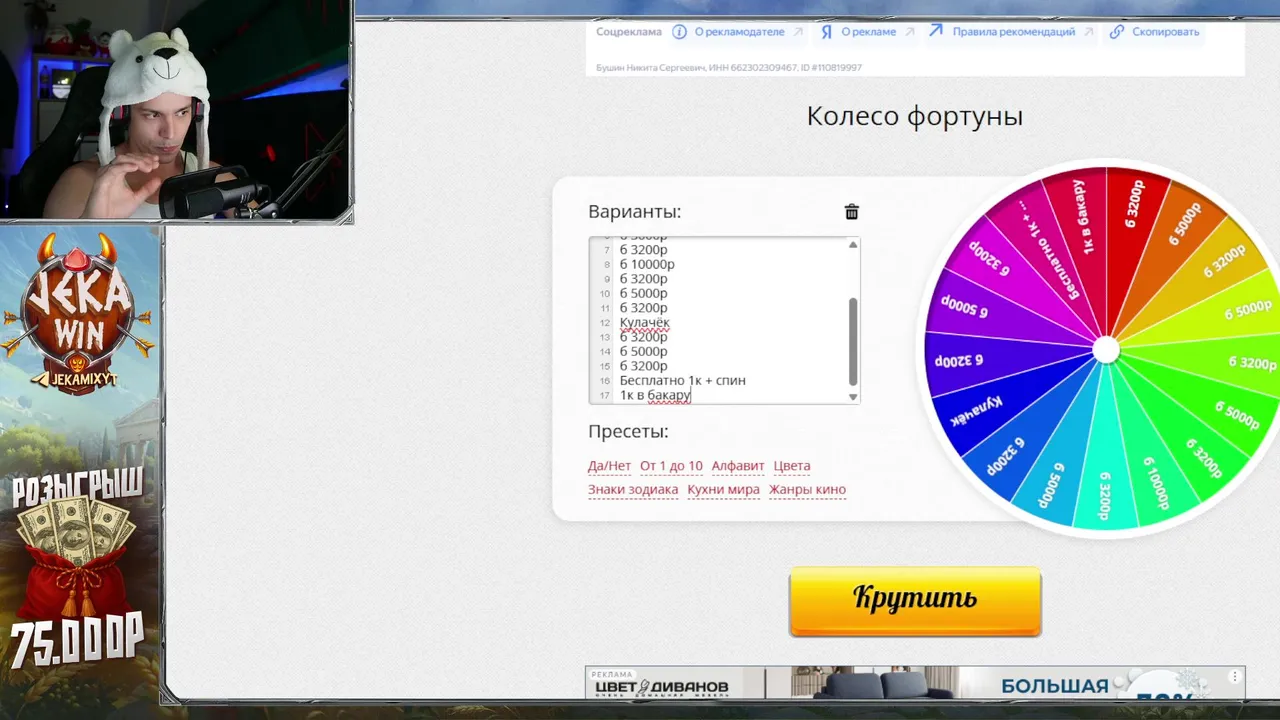Click the scroll down arrow in variants list
The height and width of the screenshot is (720, 1280).
click(x=853, y=397)
